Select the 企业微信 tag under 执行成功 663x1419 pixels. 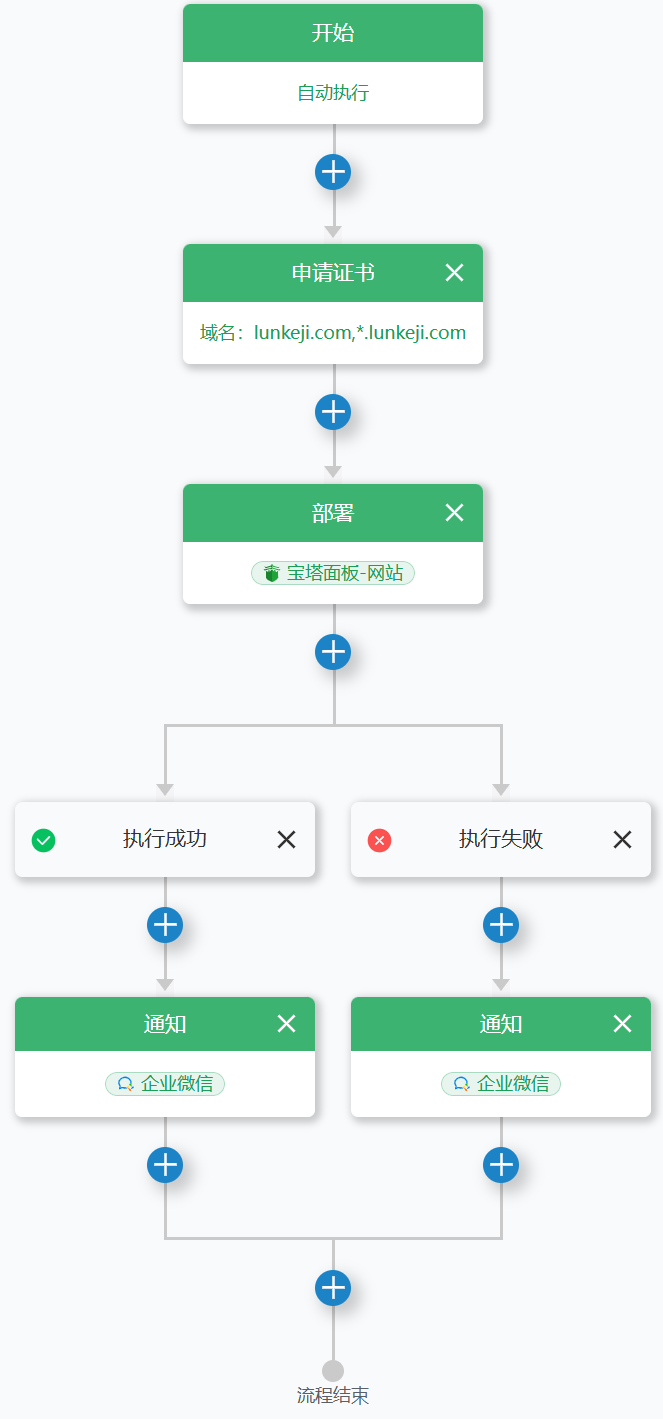pyautogui.click(x=165, y=1084)
